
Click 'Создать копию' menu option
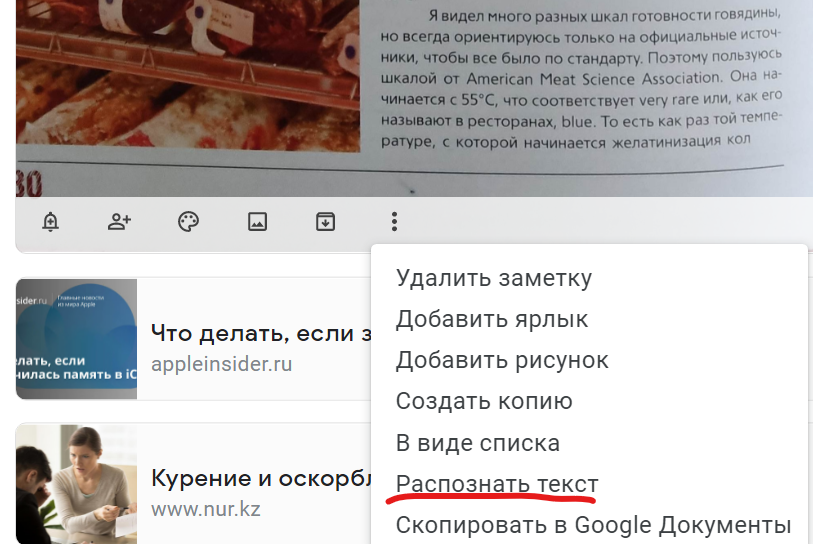484,401
